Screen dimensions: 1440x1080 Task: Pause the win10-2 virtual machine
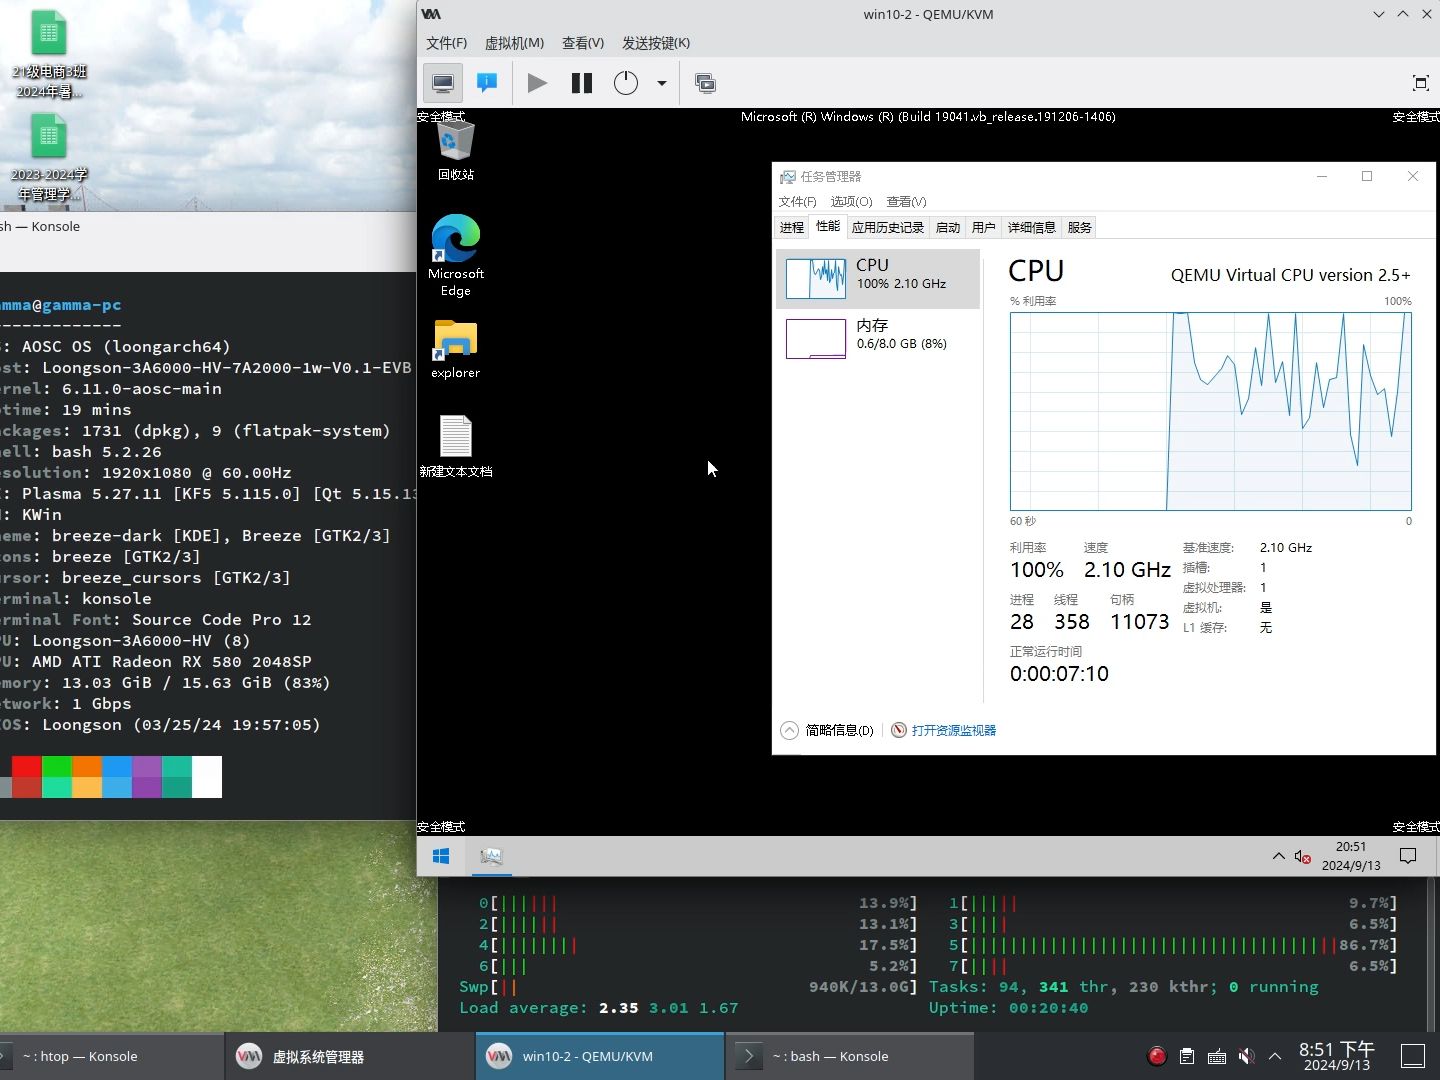582,83
